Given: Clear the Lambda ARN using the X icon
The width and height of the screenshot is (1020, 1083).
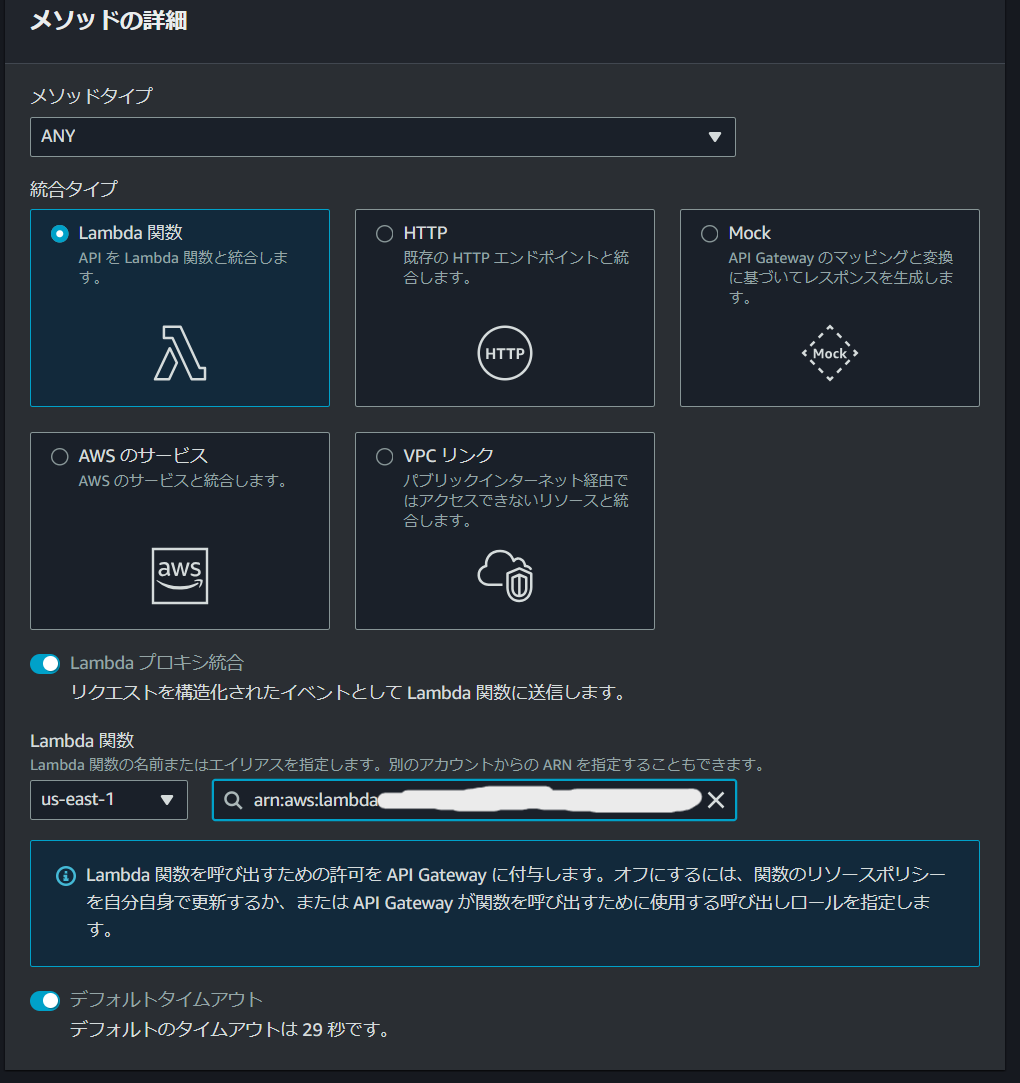Looking at the screenshot, I should point(716,800).
